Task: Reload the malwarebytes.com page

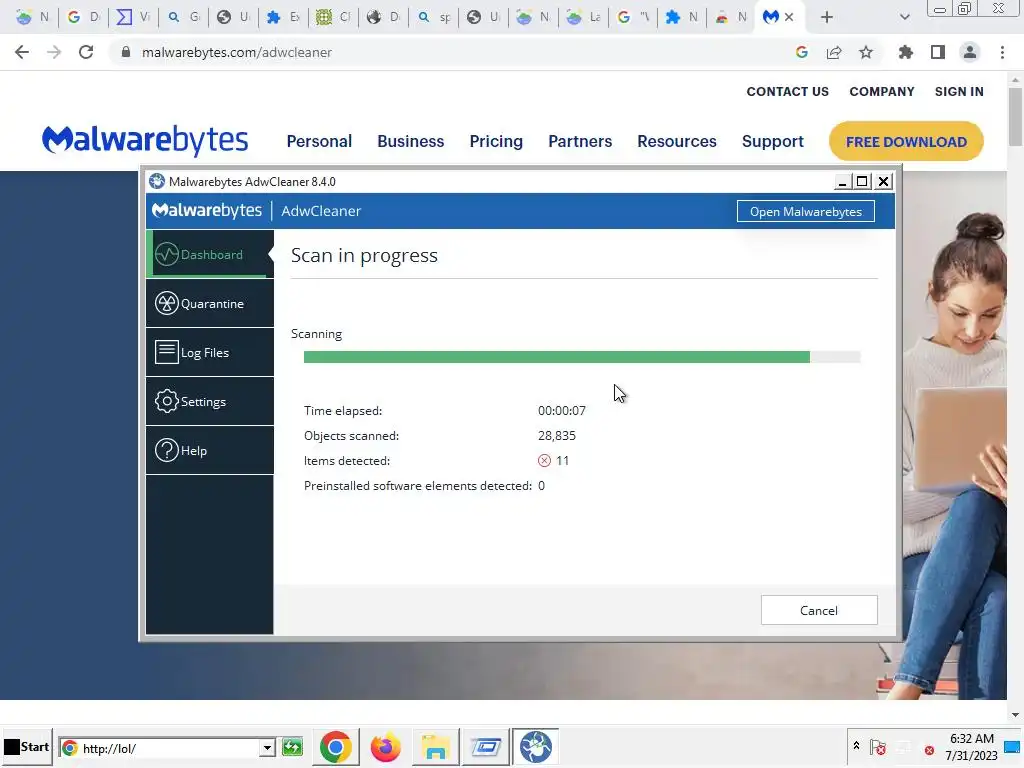Action: point(86,52)
